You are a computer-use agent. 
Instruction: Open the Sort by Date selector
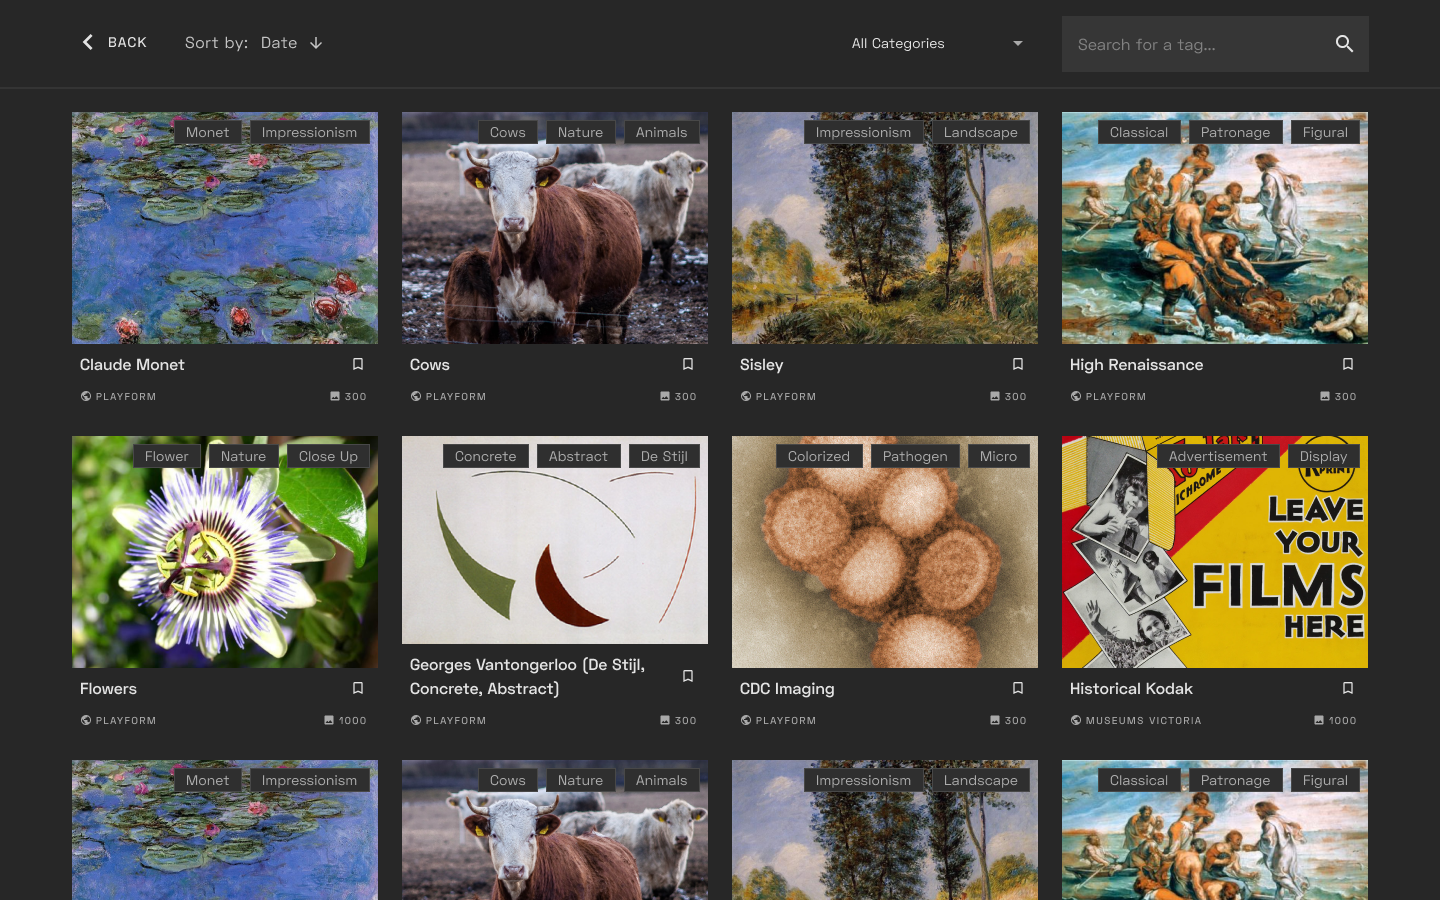coord(254,43)
